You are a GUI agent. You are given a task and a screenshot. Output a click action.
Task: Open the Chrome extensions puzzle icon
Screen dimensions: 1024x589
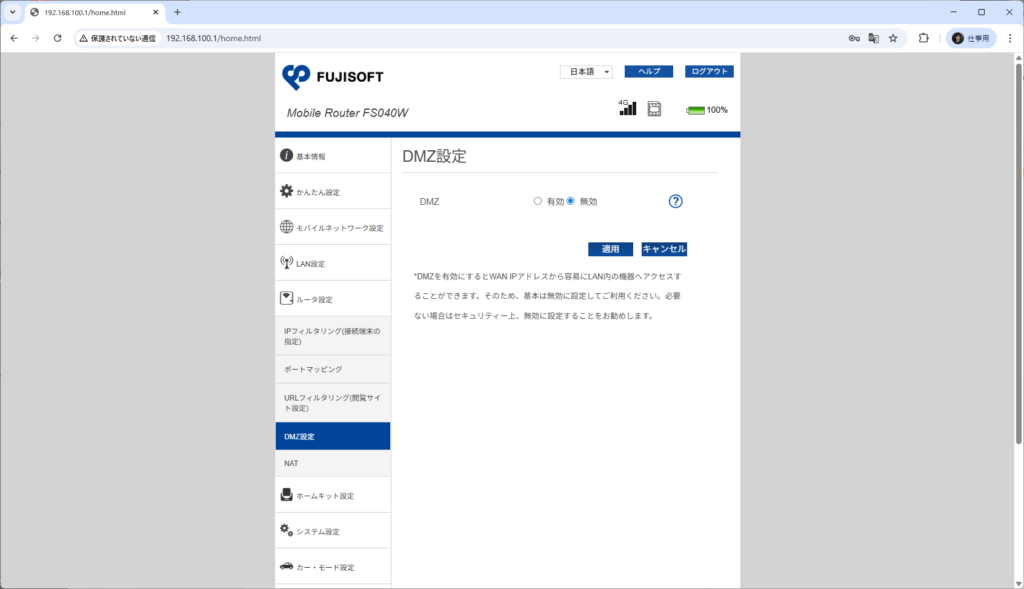(923, 38)
